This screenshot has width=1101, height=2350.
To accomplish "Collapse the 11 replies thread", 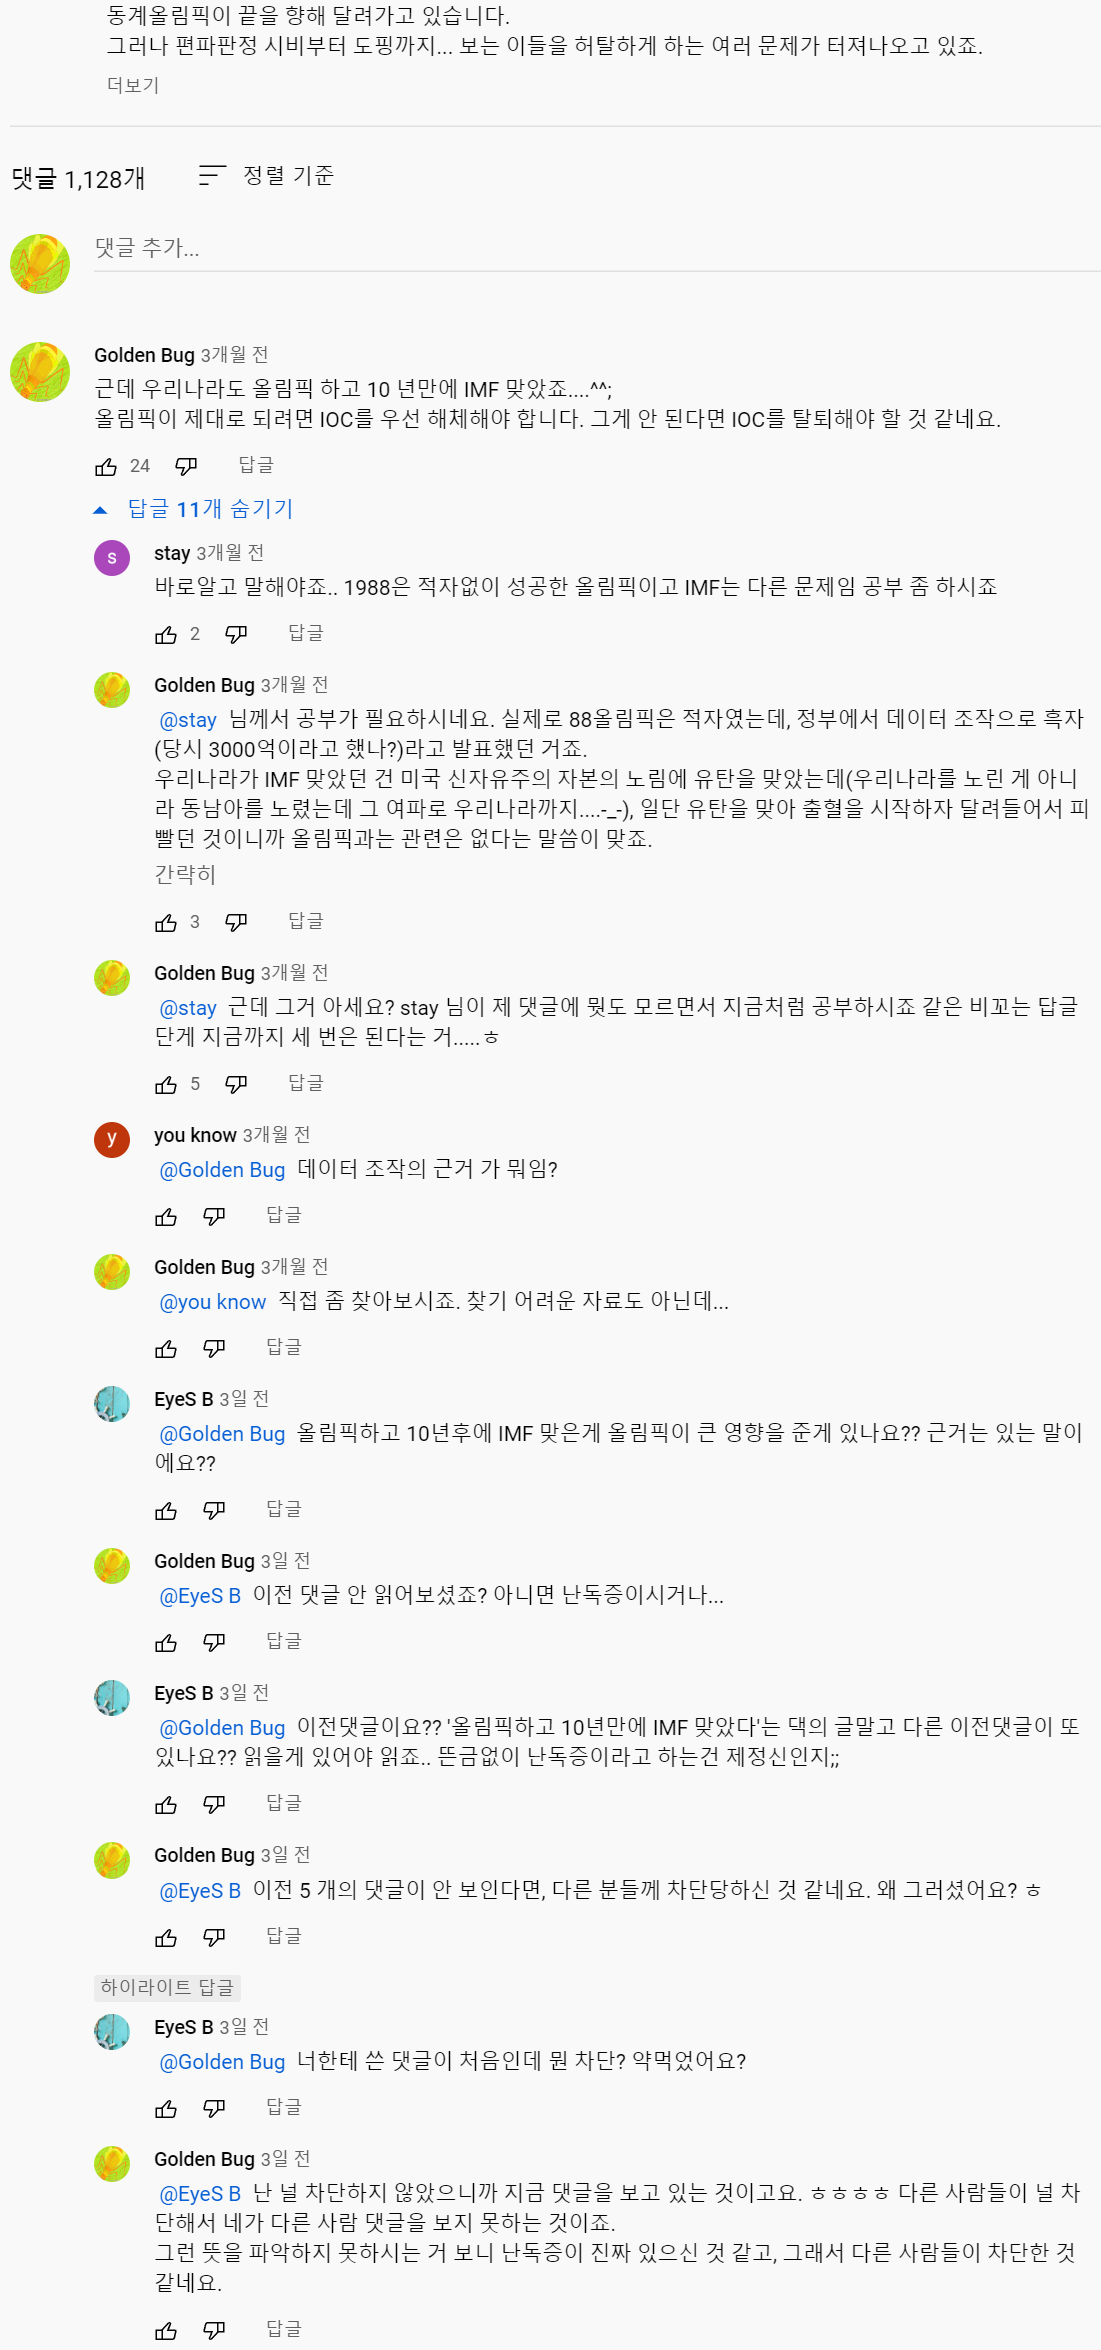I will point(196,510).
